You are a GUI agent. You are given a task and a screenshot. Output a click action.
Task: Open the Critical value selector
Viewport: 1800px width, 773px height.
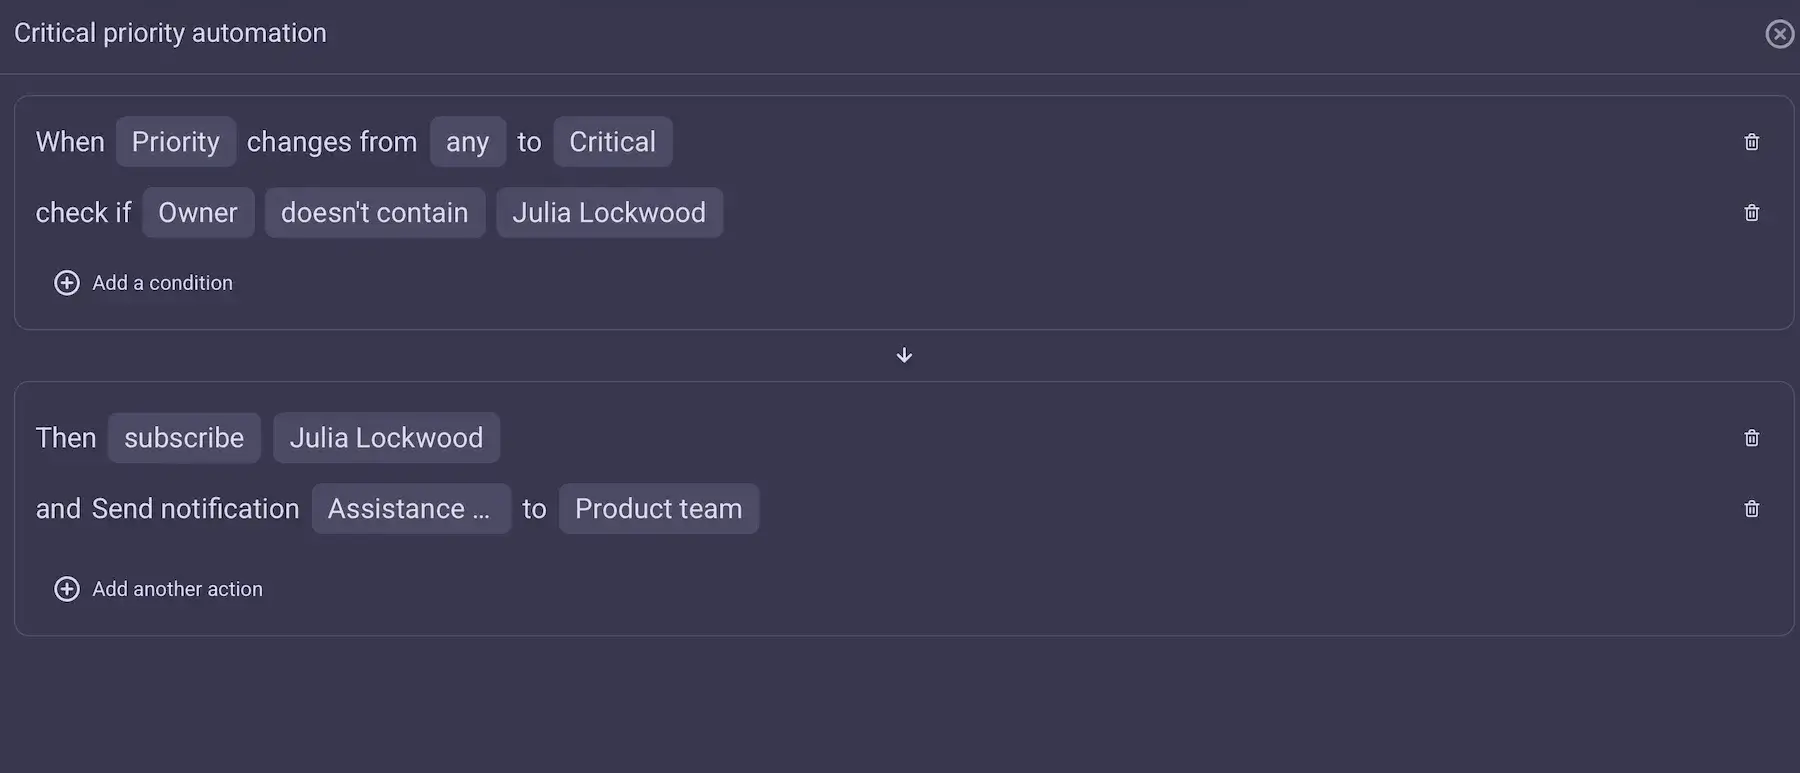(x=612, y=141)
